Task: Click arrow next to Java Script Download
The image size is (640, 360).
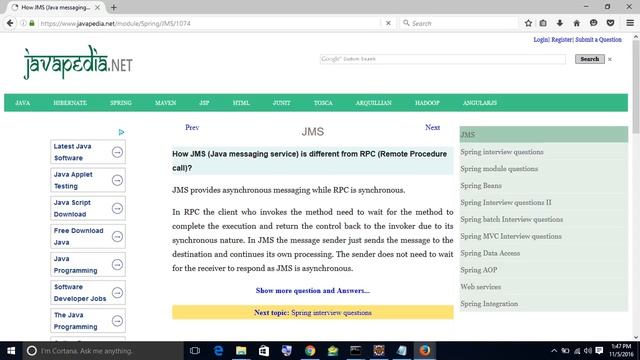Action: click(117, 209)
